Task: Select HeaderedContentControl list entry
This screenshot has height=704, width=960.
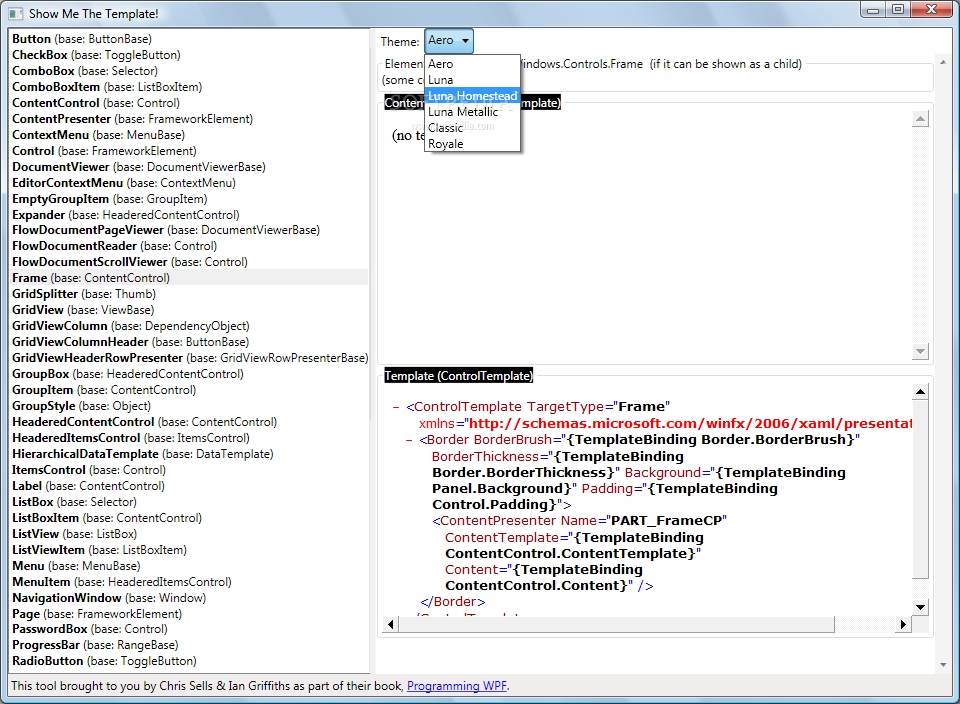Action: 190,422
